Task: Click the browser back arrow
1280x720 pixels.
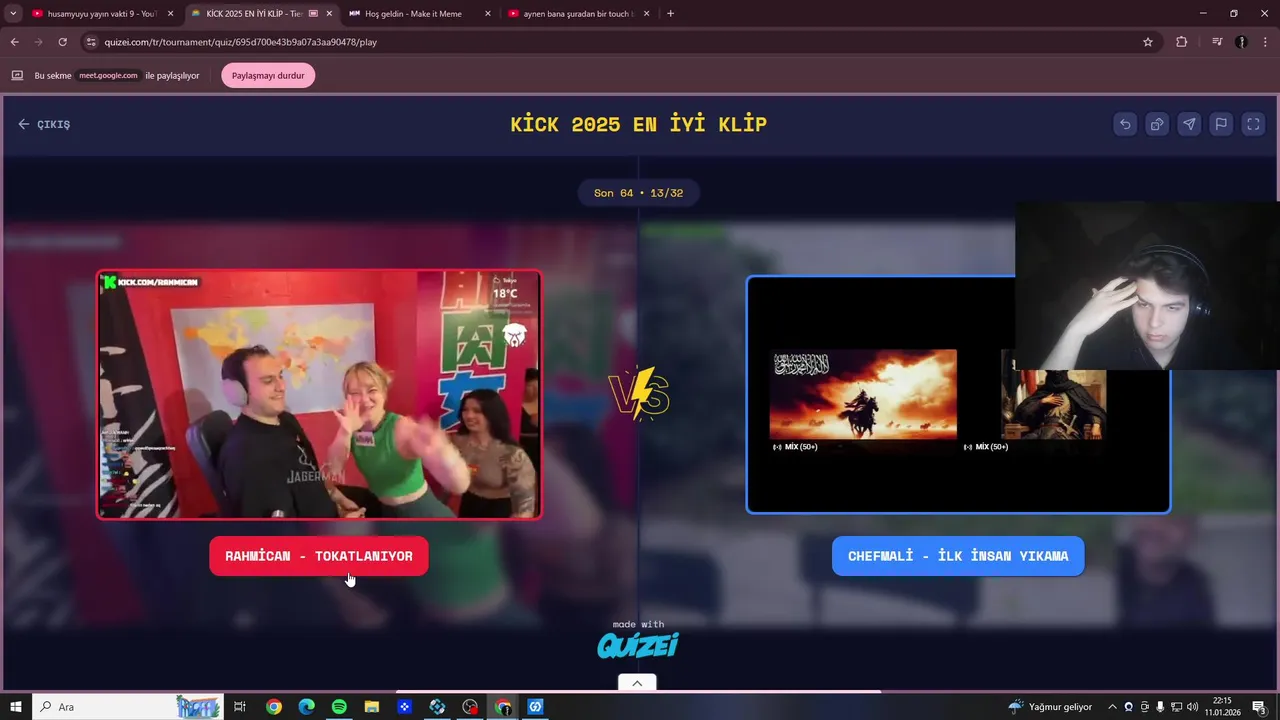Action: [14, 42]
